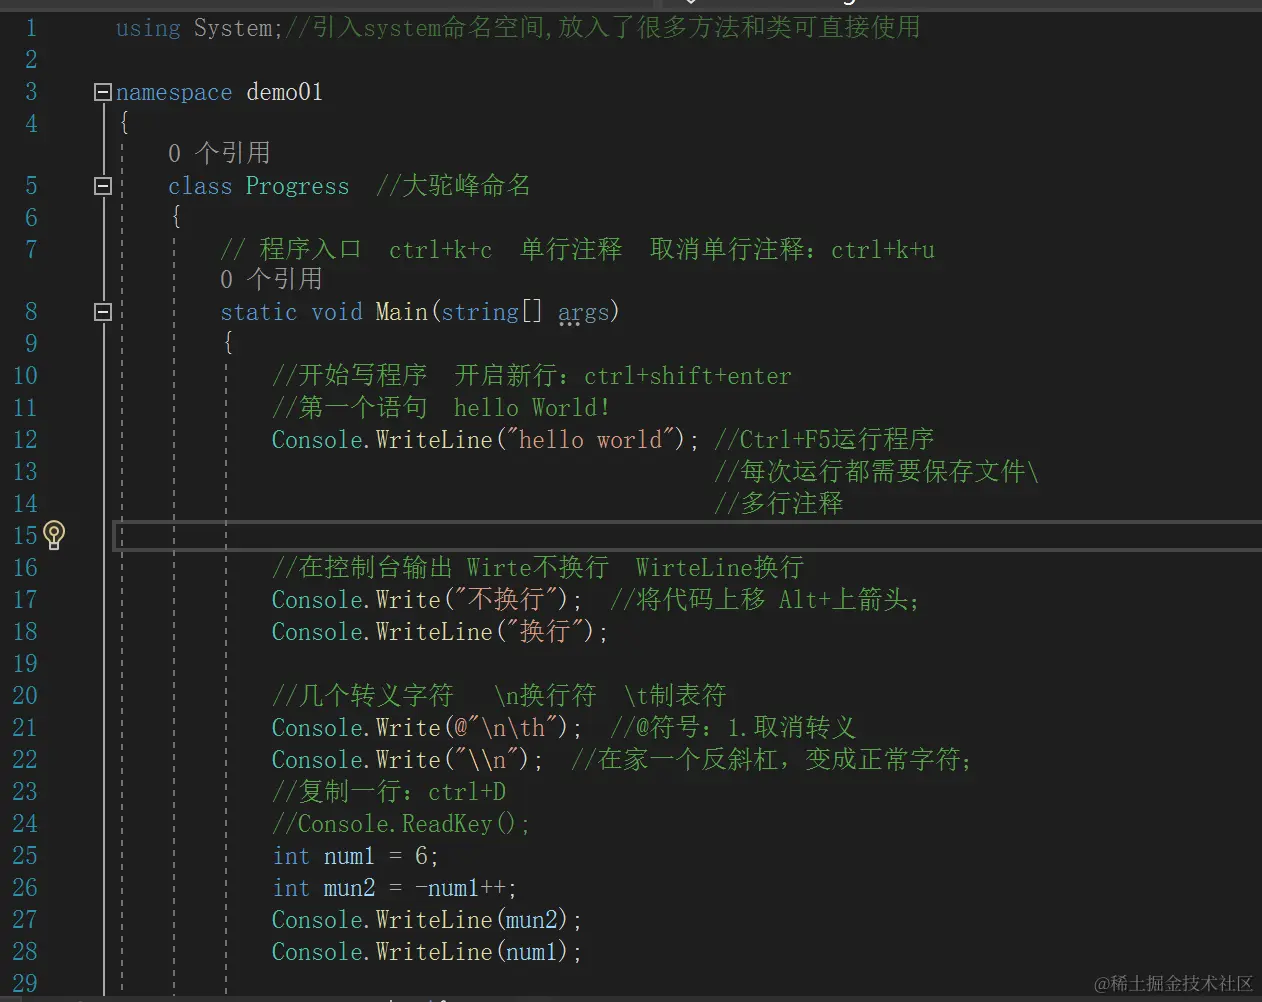Click line number 12 in gutter
The height and width of the screenshot is (1002, 1262).
25,440
